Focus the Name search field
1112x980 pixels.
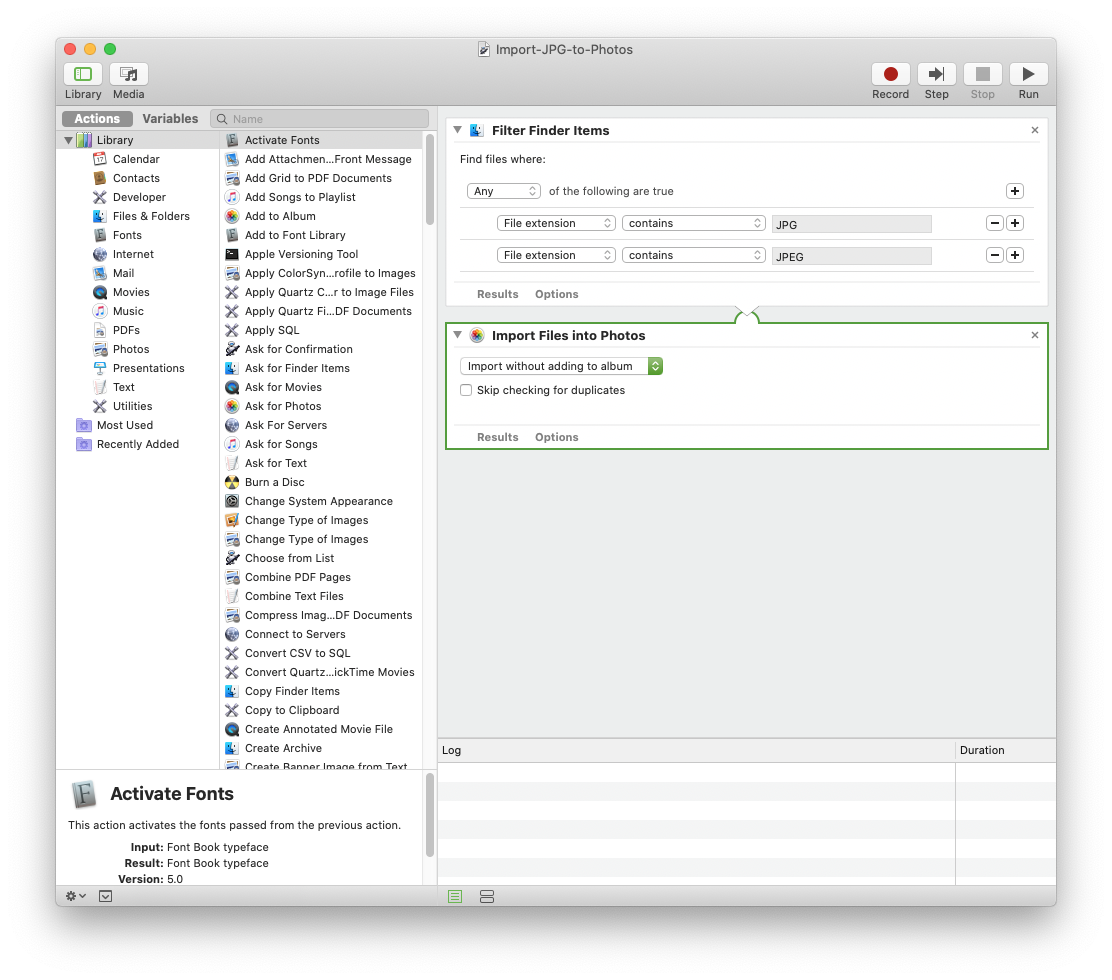[320, 118]
